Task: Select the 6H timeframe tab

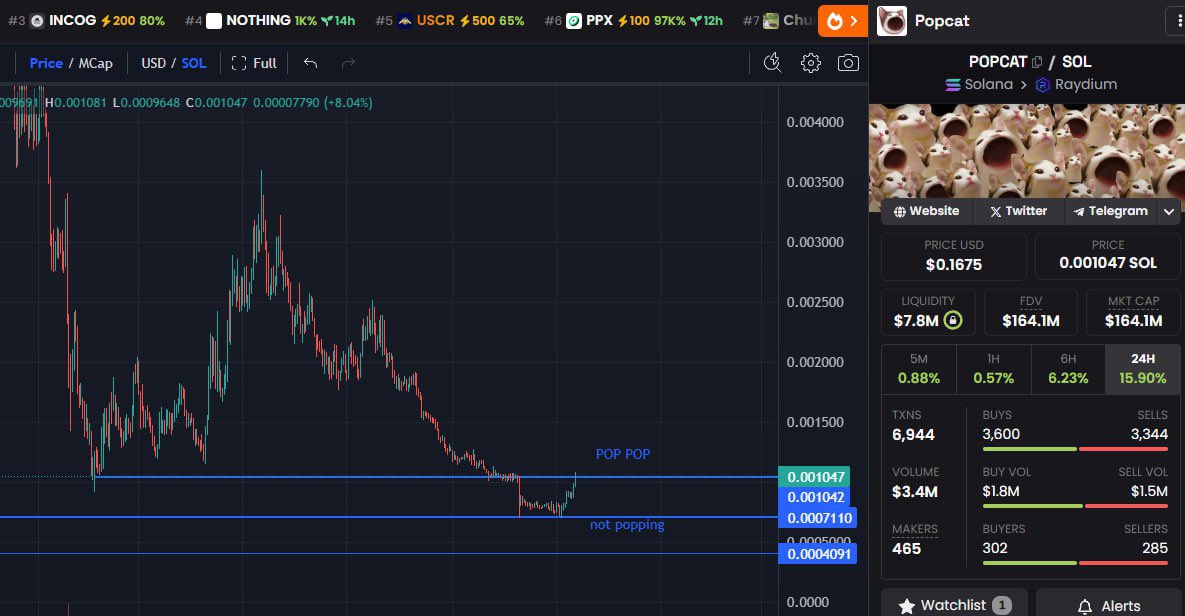Action: click(x=1068, y=370)
